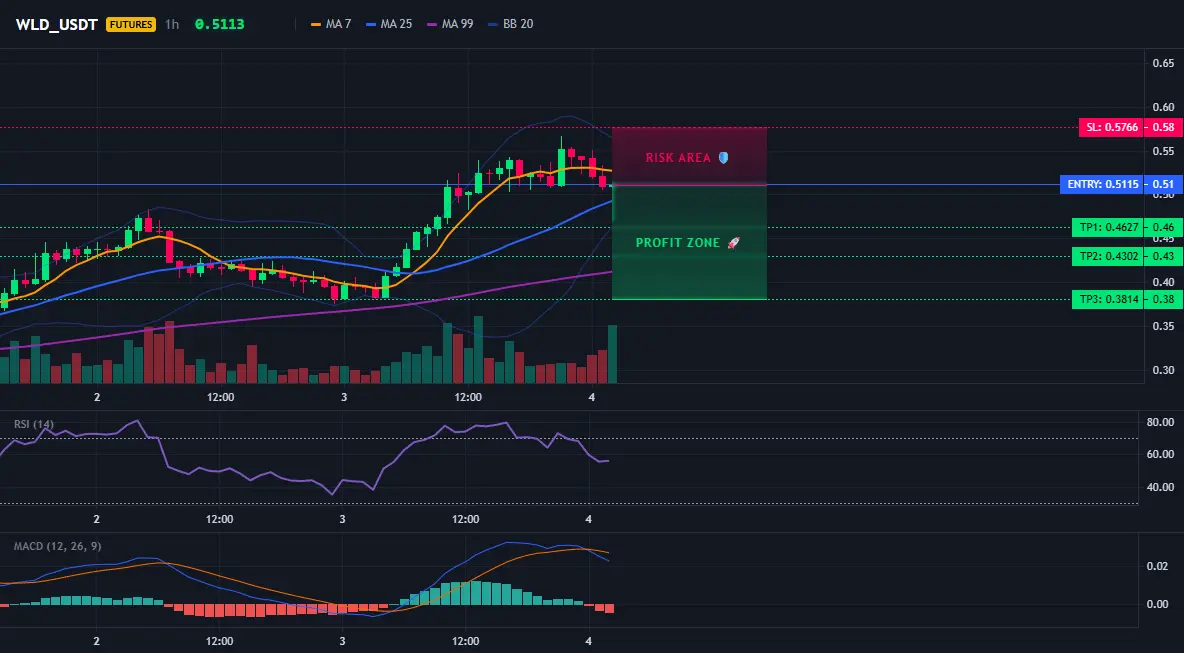Toggle the MA 99 legend entry
Viewport: 1184px width, 653px height.
click(450, 24)
